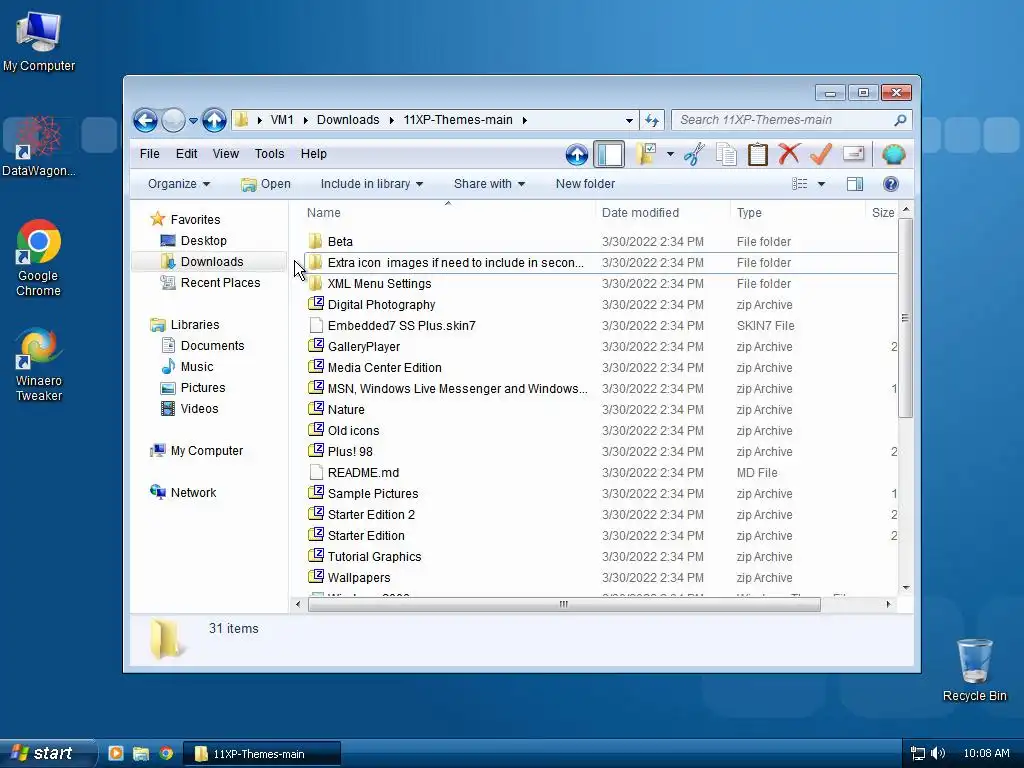Click the search box for 11XP-Themes-main
This screenshot has width=1024, height=768.
tap(791, 120)
